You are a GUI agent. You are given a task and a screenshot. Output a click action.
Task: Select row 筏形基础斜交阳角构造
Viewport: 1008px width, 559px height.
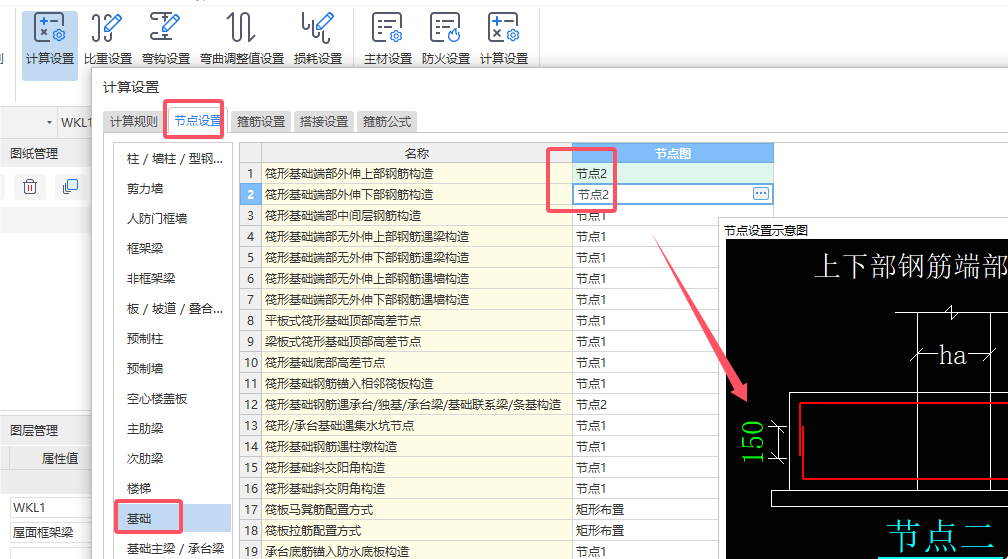(x=417, y=468)
